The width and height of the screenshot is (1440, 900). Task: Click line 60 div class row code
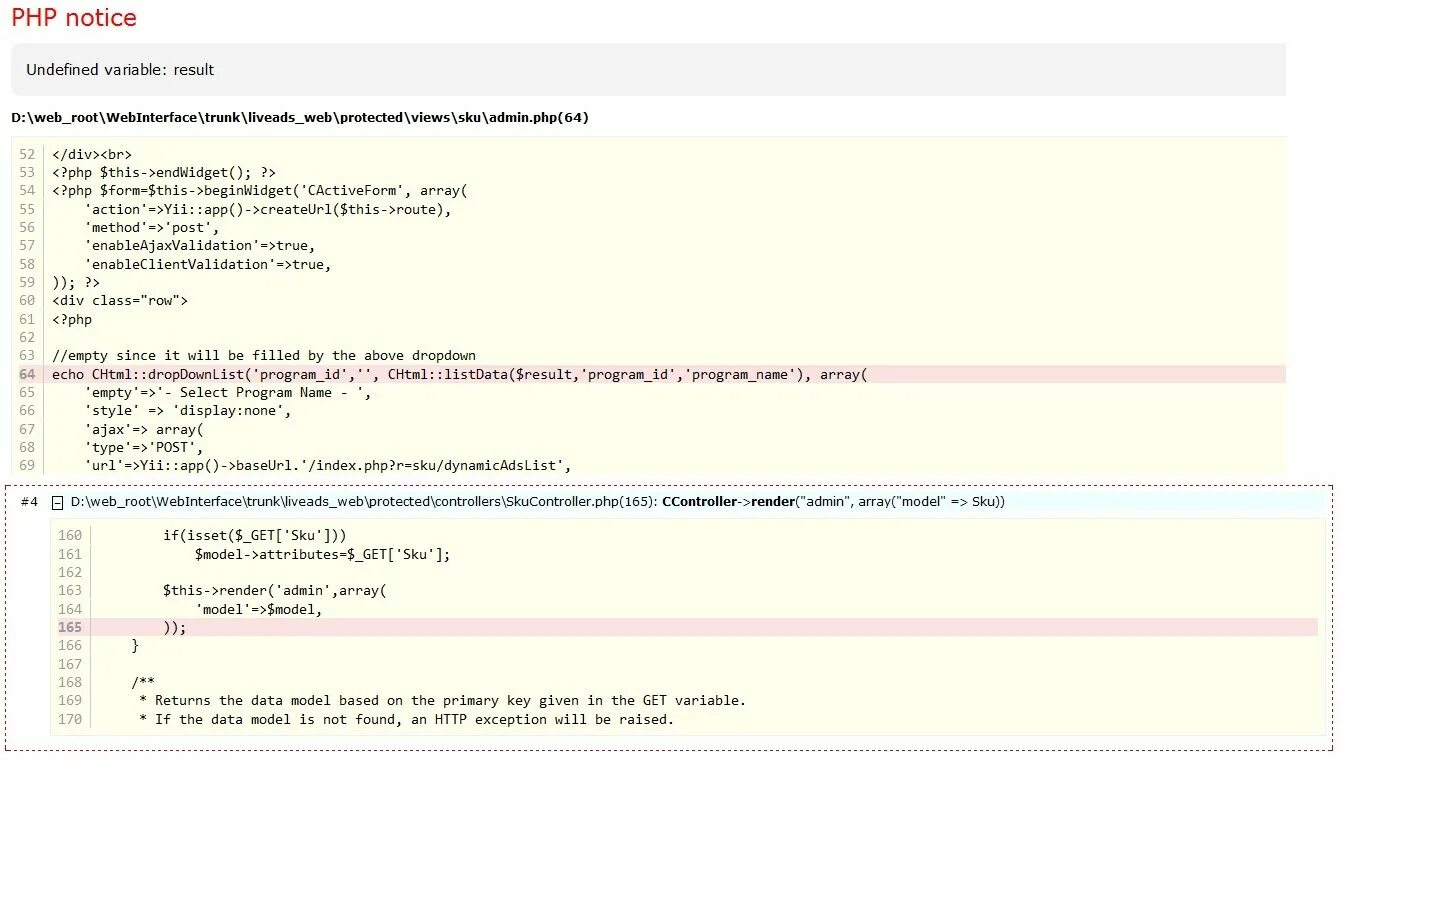pyautogui.click(x=120, y=301)
